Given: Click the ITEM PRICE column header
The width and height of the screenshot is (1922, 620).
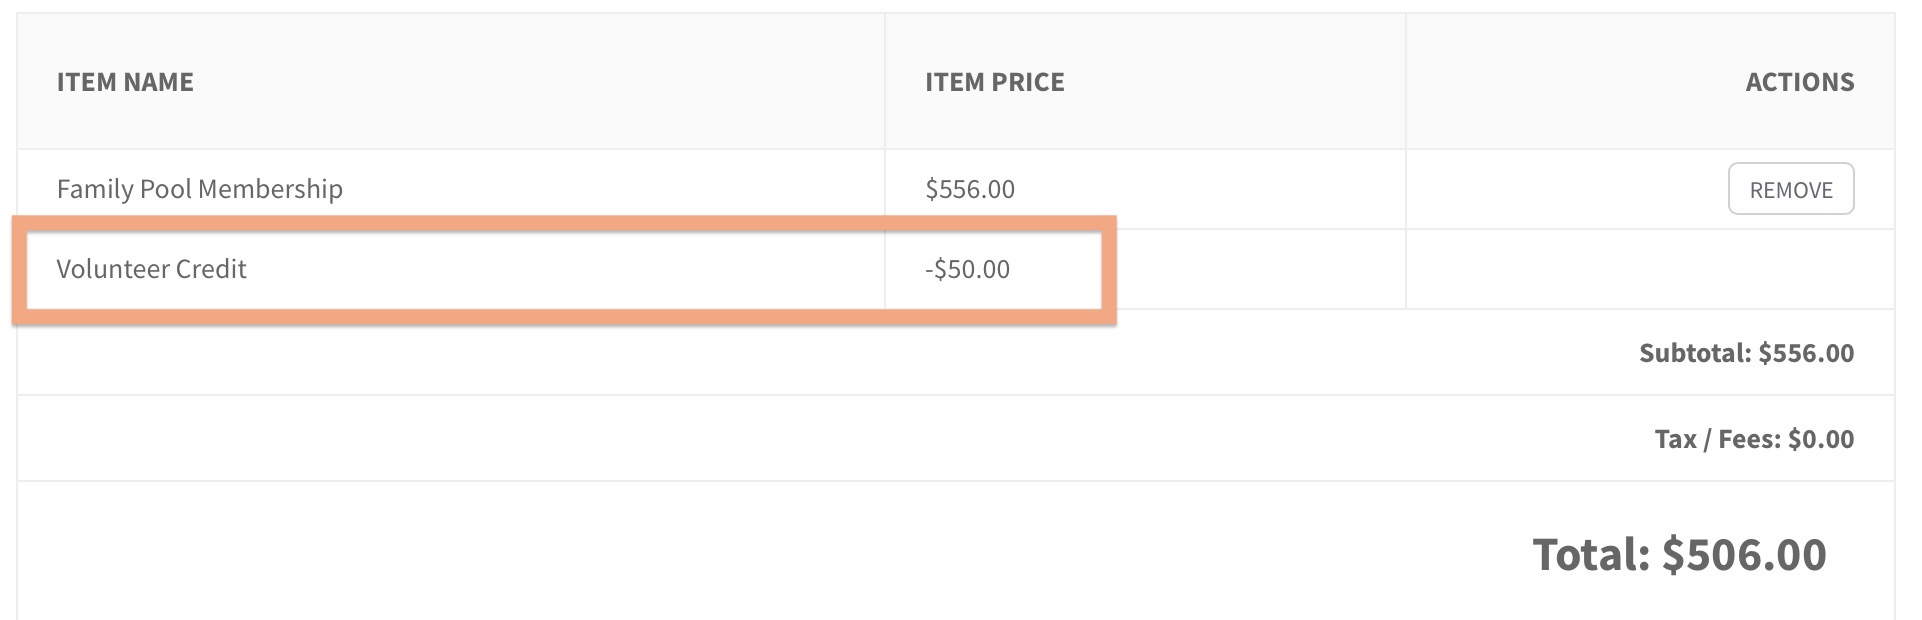Looking at the screenshot, I should coord(994,82).
